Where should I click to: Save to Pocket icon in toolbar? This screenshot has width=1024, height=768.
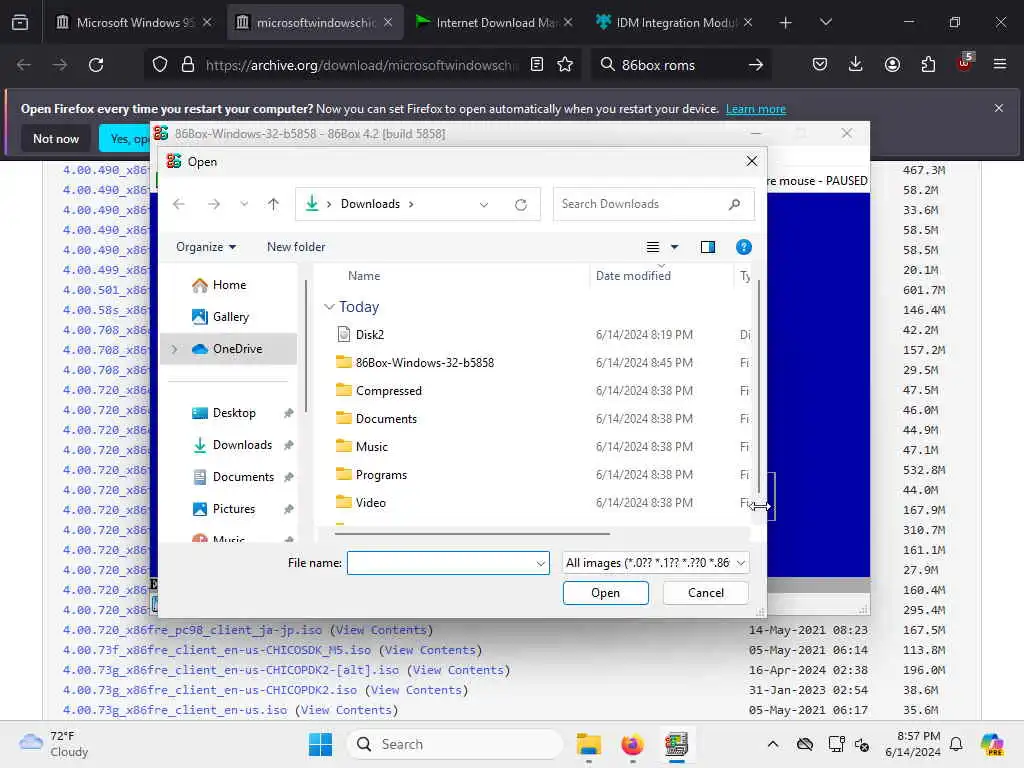coord(820,65)
